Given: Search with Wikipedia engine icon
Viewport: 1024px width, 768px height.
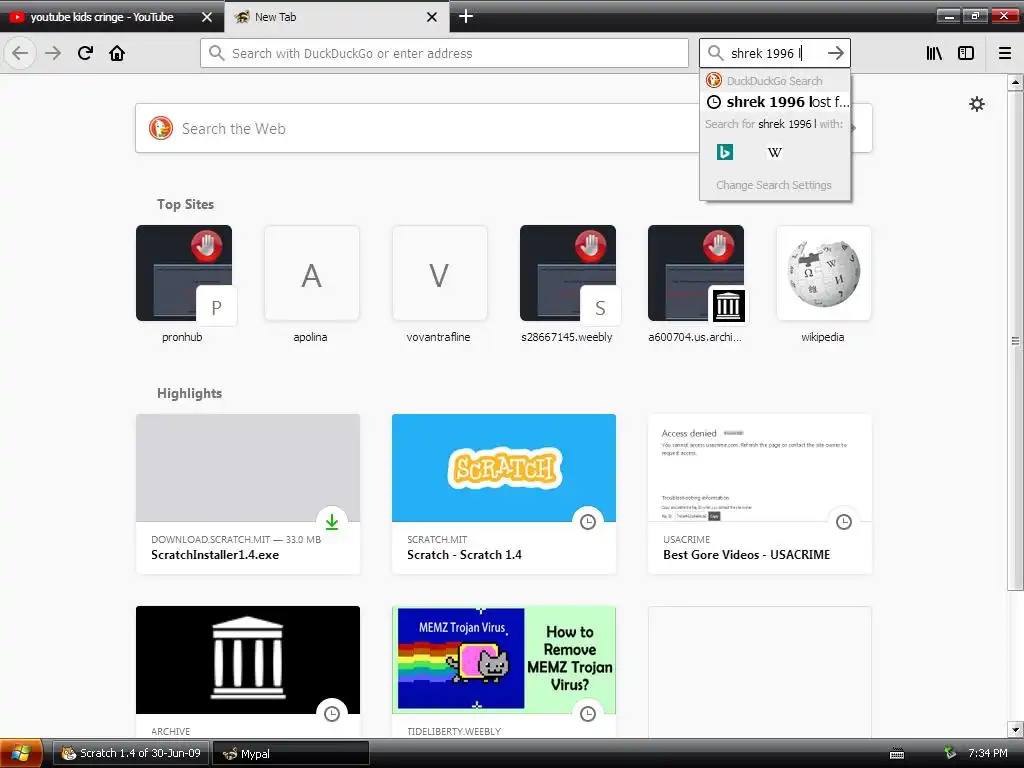Looking at the screenshot, I should 775,152.
